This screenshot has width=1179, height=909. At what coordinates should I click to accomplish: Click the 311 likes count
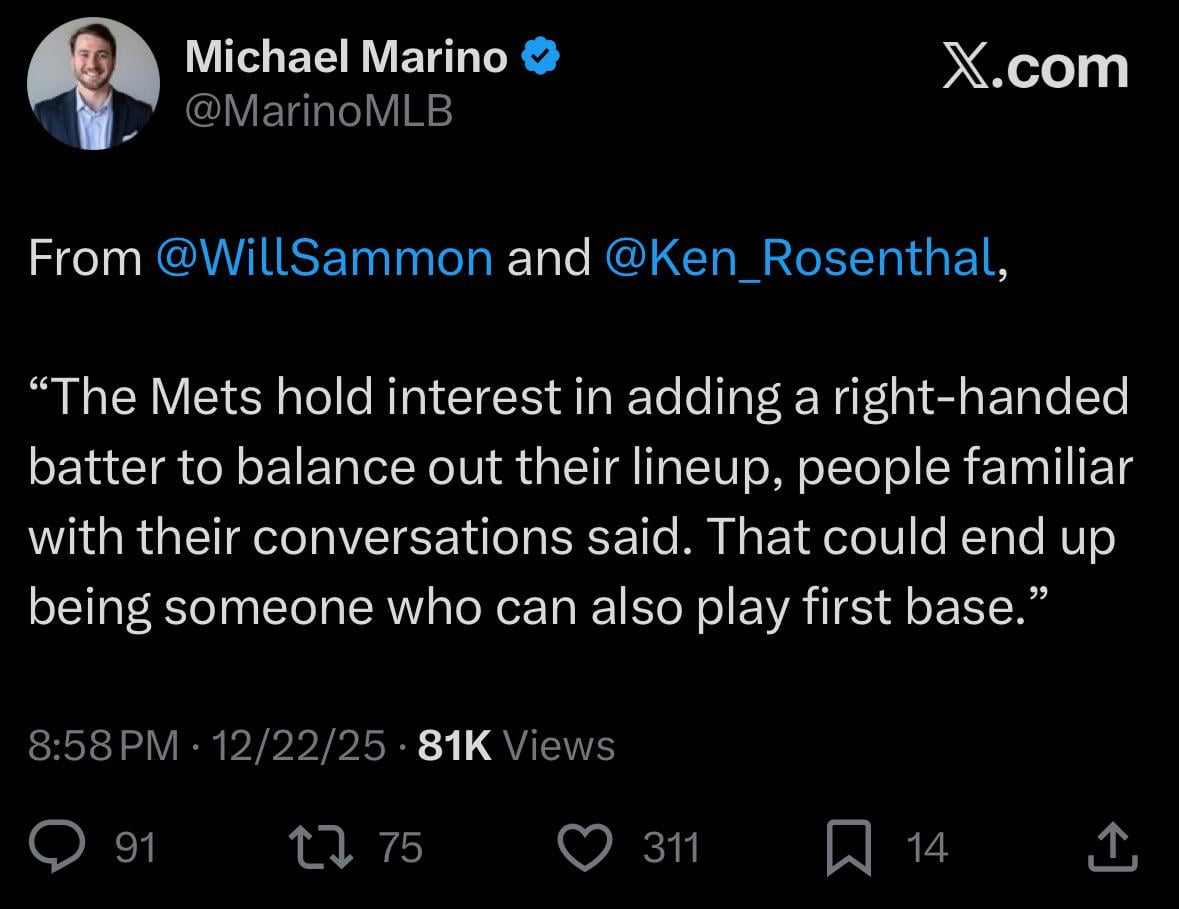tap(670, 847)
